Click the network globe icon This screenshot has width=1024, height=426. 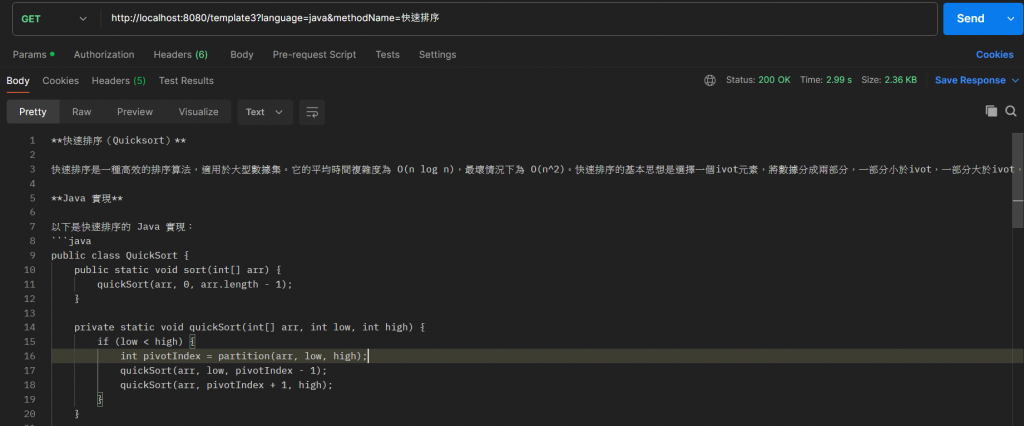point(710,80)
